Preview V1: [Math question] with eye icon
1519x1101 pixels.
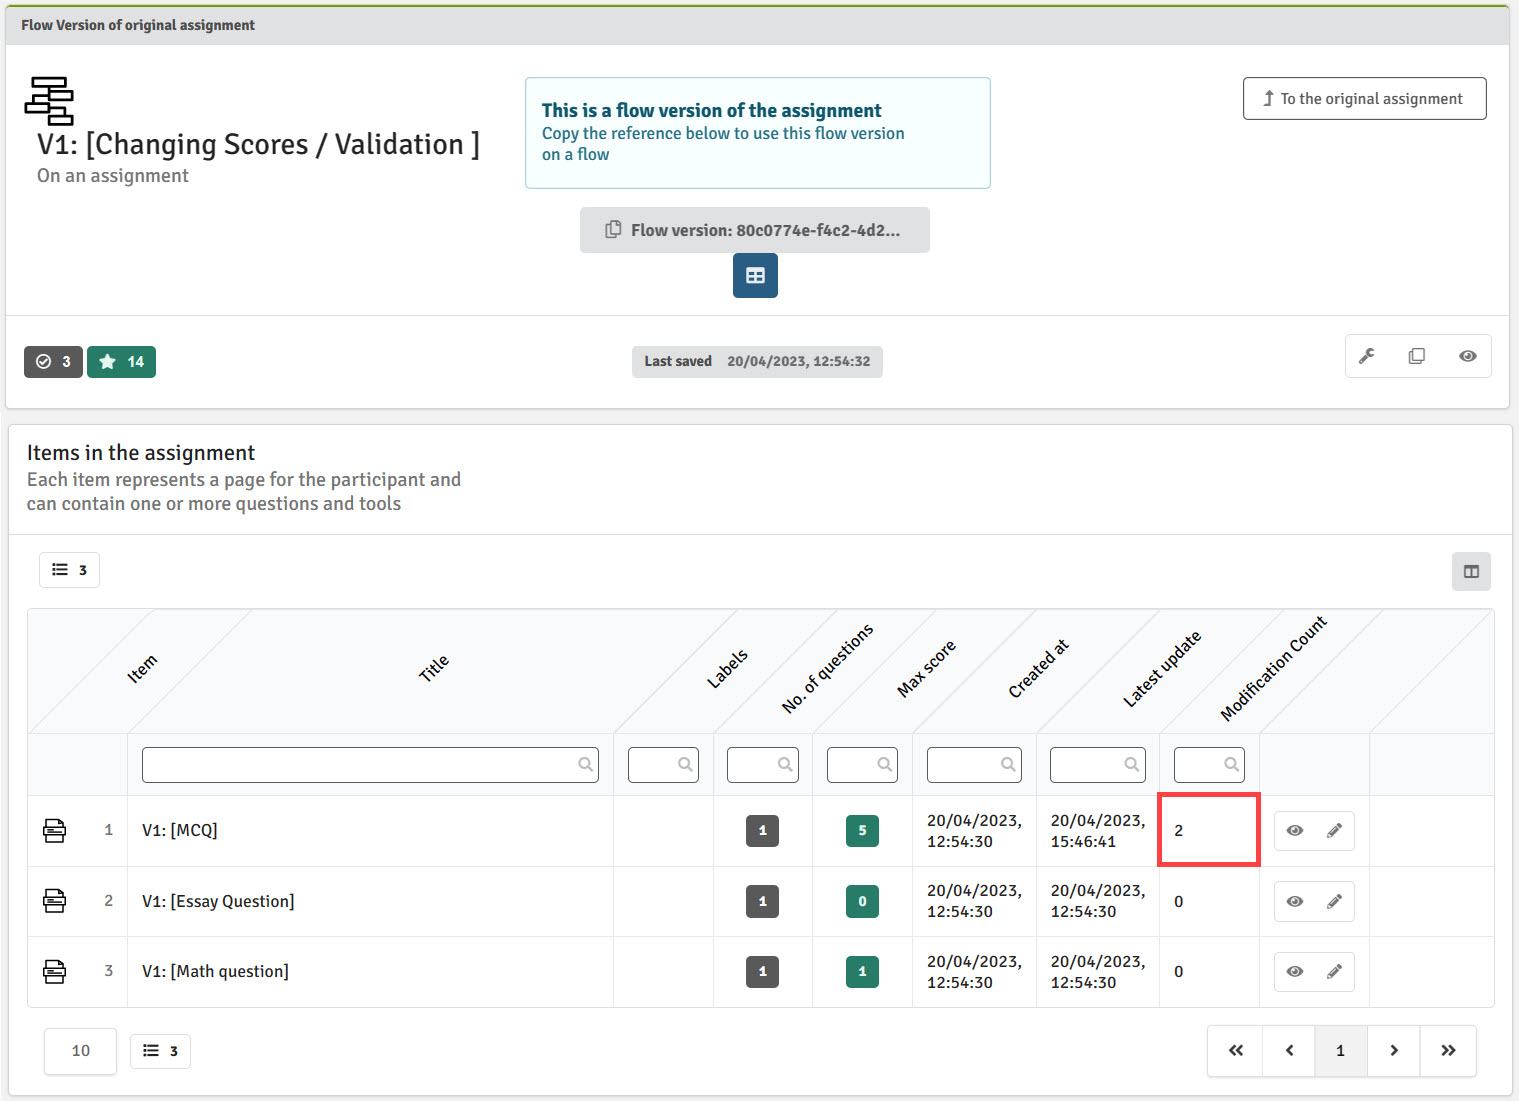pyautogui.click(x=1295, y=972)
